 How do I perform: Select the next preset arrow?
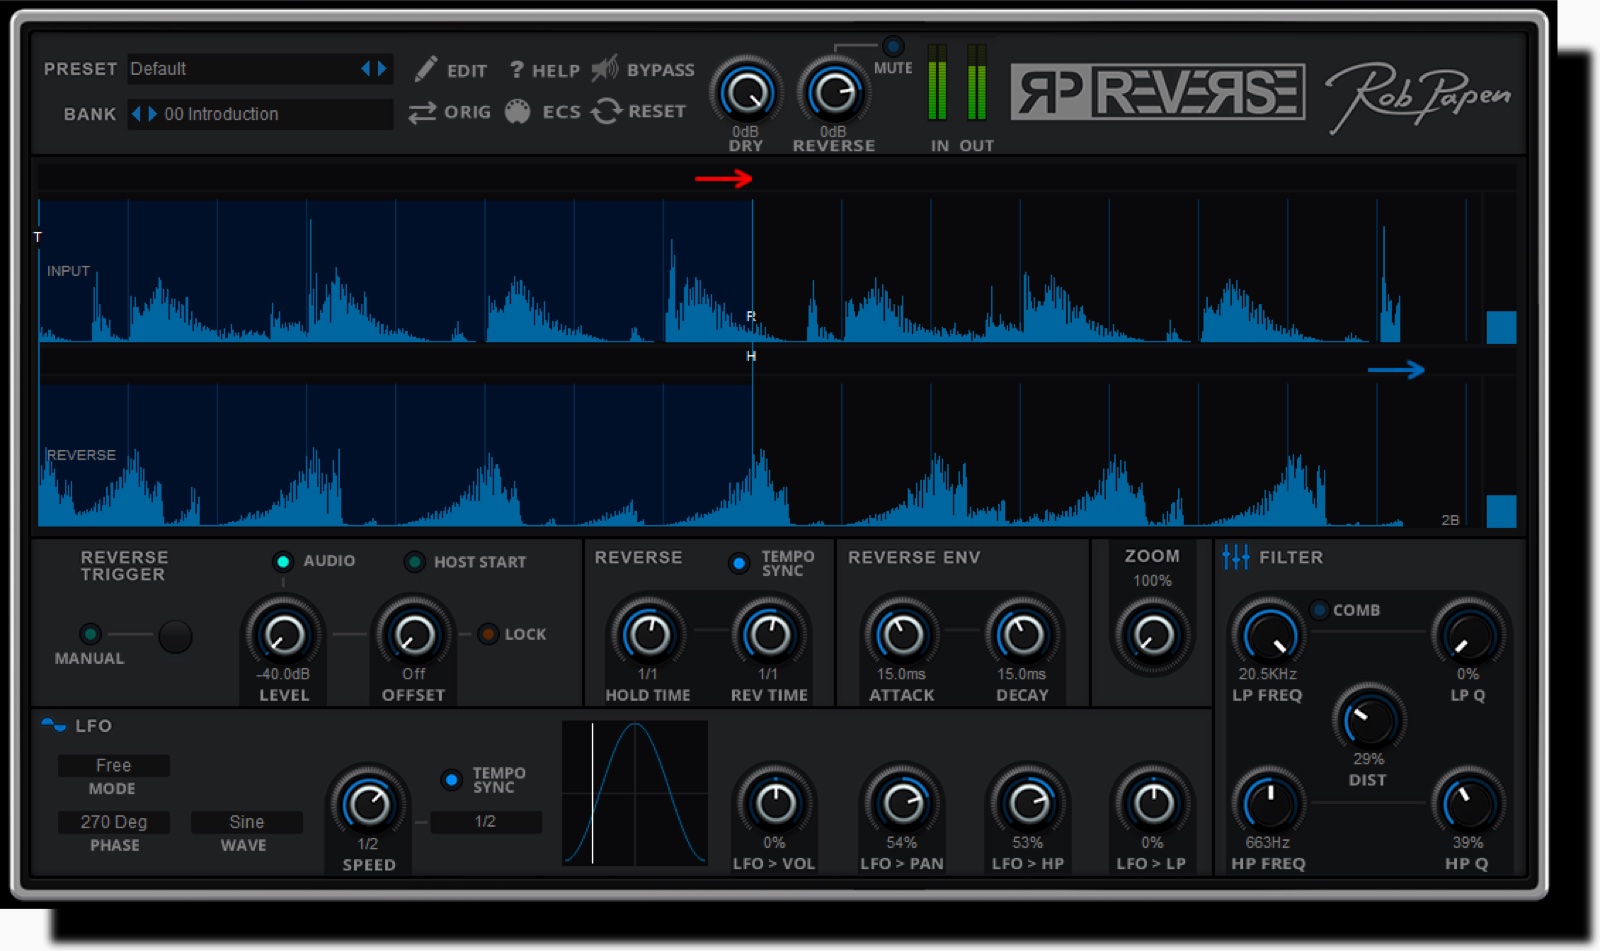point(382,69)
